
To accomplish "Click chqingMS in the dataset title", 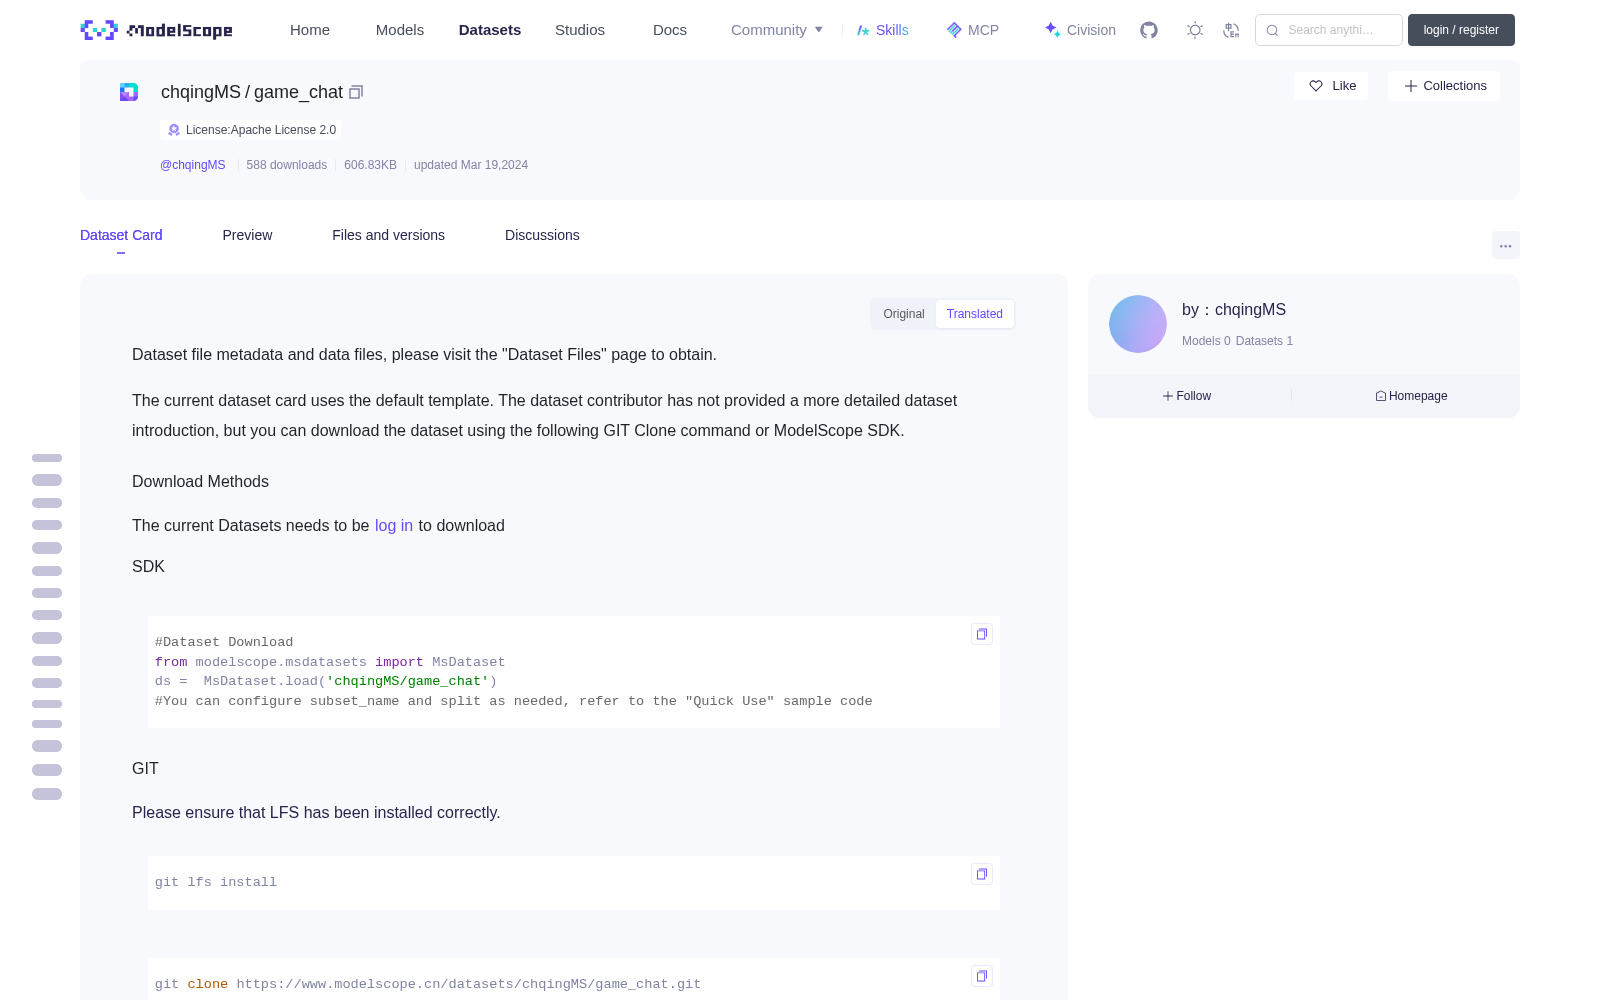I will pos(201,92).
